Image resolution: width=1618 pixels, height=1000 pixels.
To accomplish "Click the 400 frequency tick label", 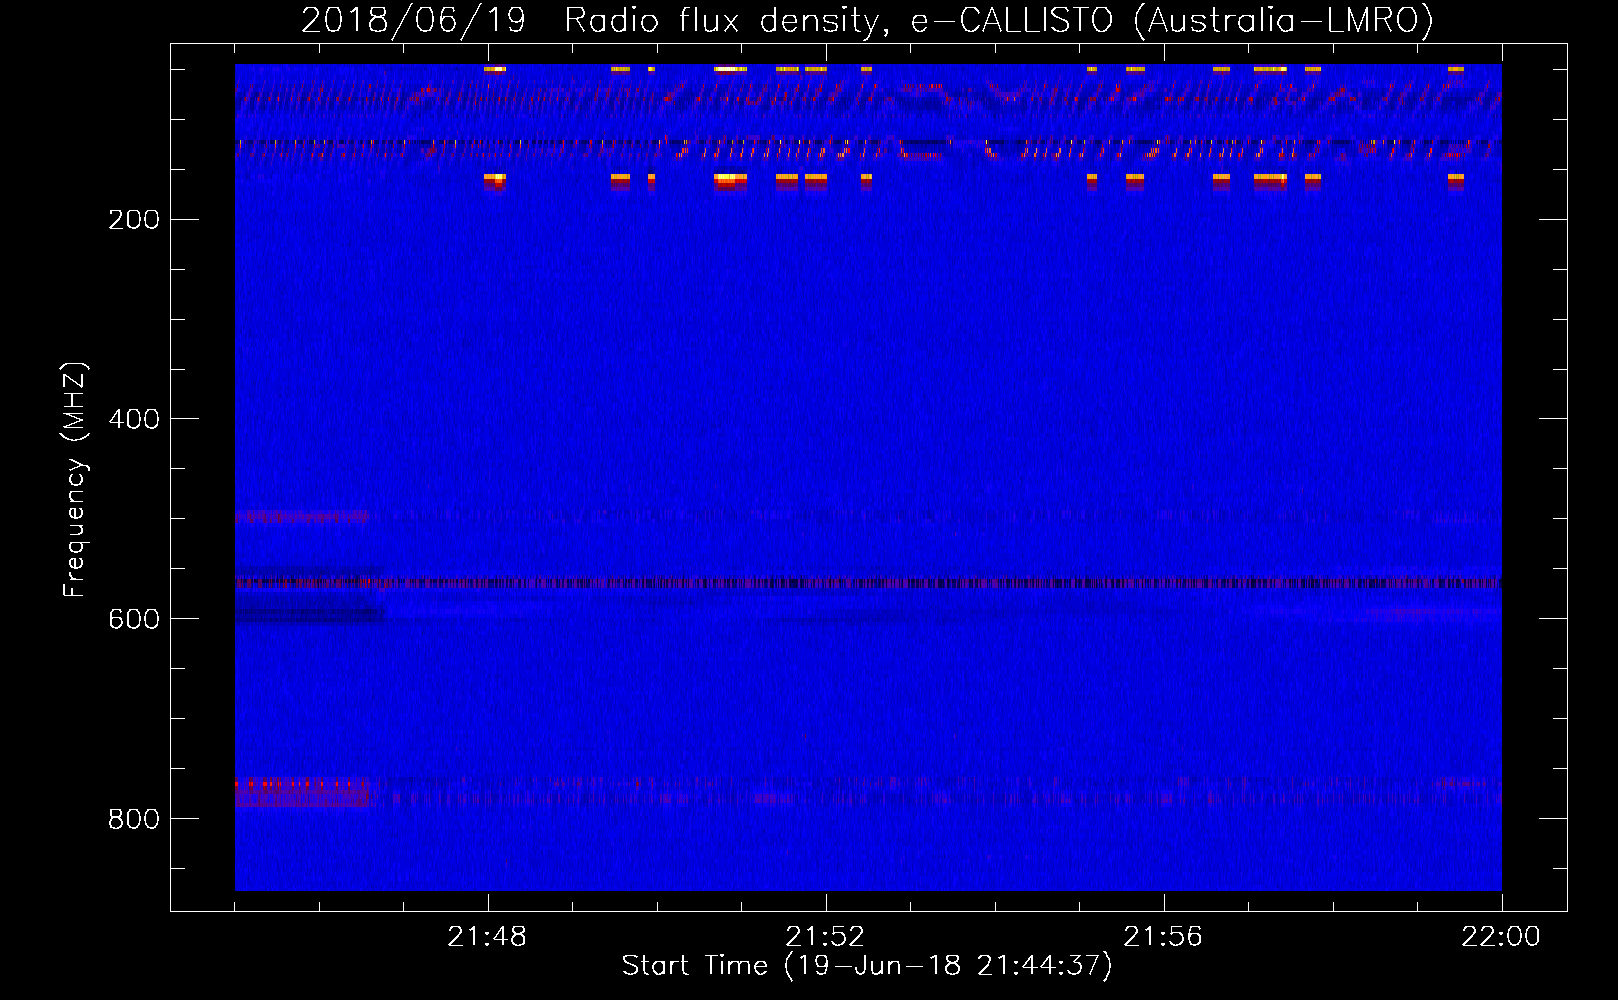I will [x=134, y=420].
